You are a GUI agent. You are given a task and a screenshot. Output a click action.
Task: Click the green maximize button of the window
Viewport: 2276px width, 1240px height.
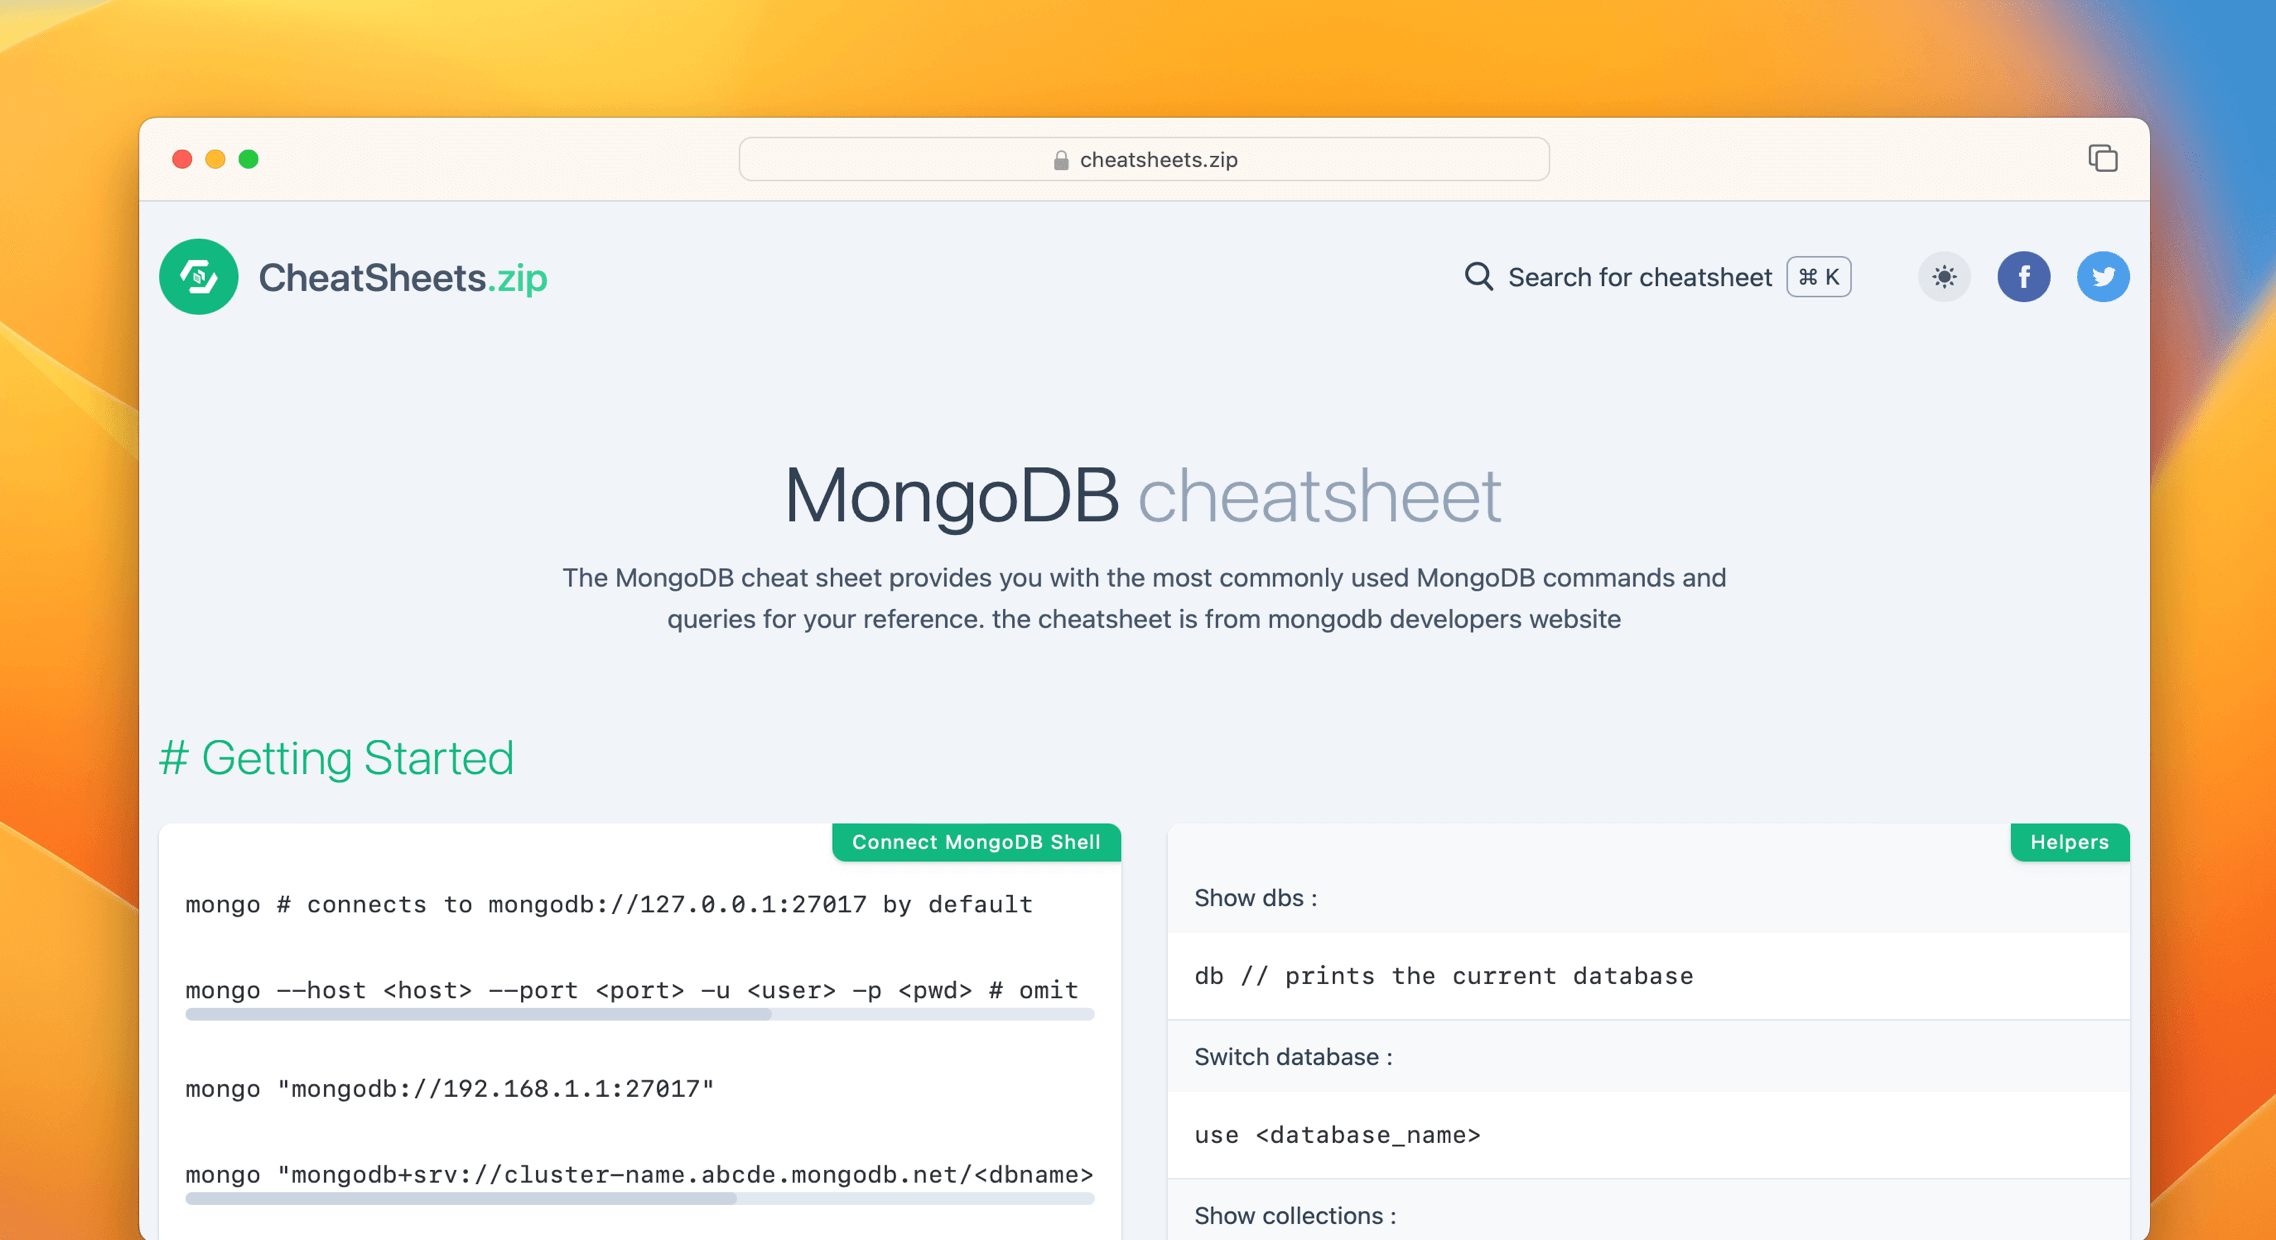[x=249, y=159]
